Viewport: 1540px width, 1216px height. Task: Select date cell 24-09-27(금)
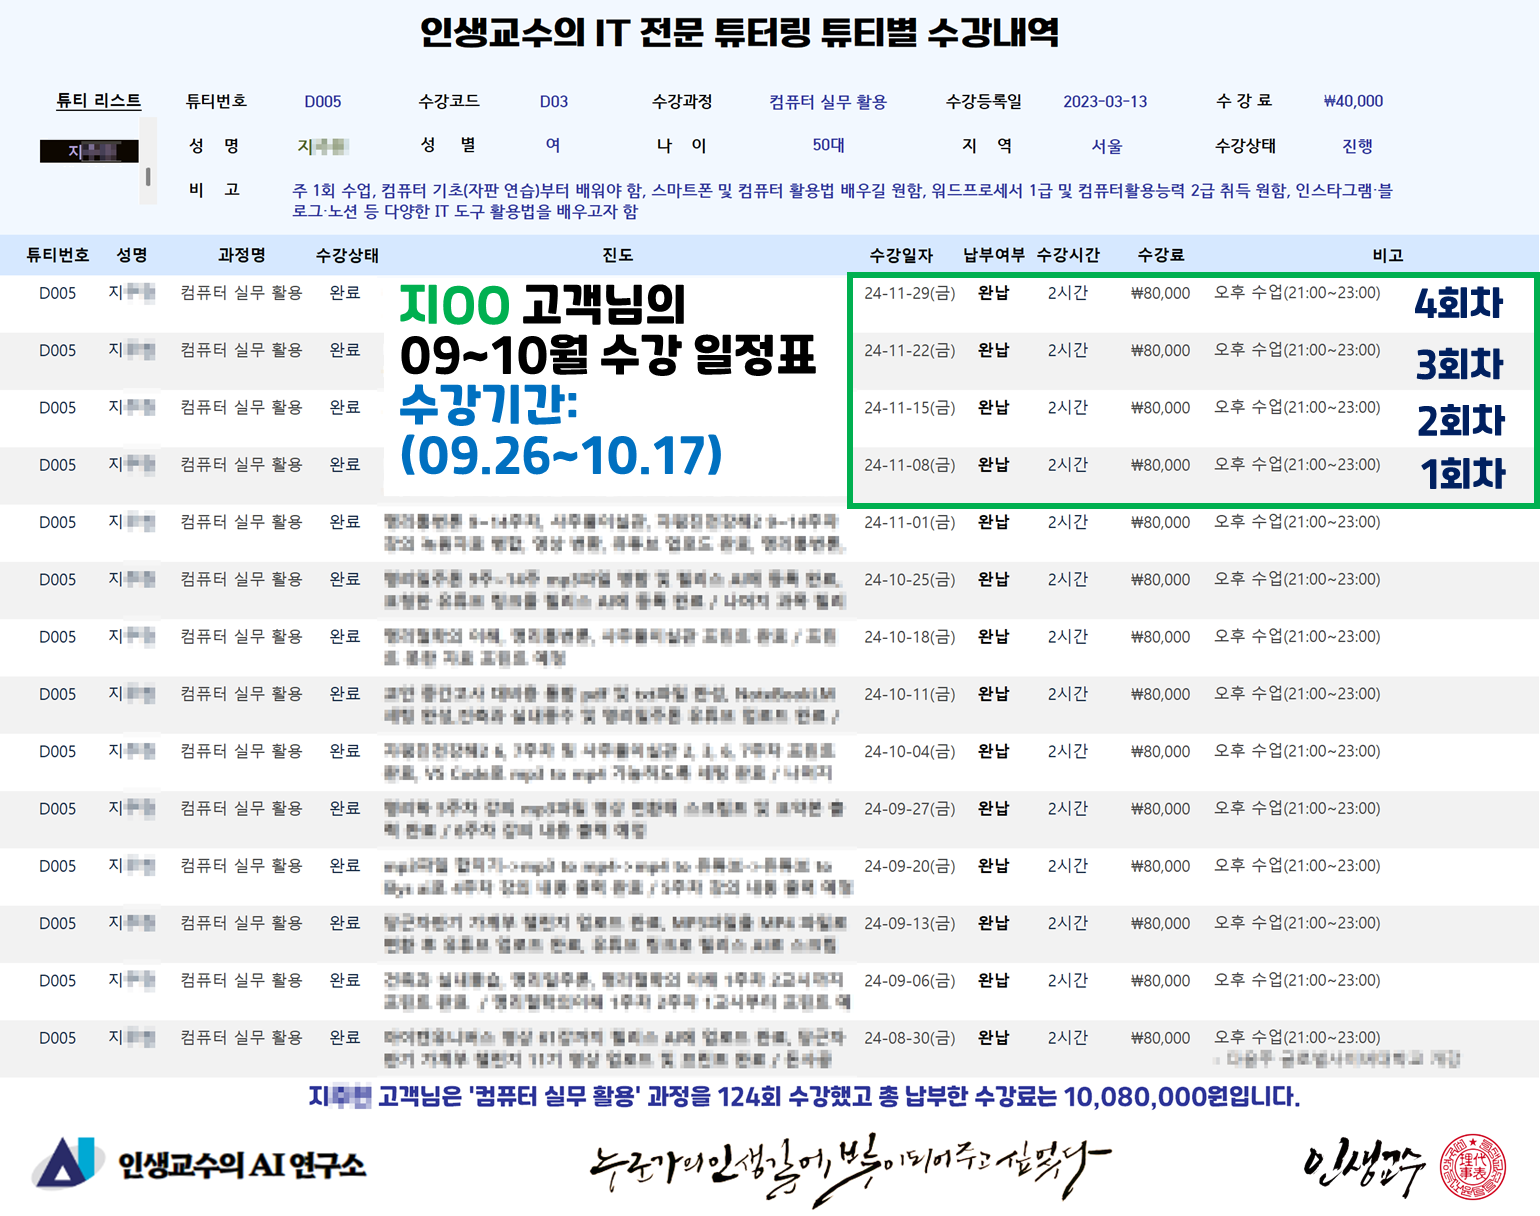[909, 809]
